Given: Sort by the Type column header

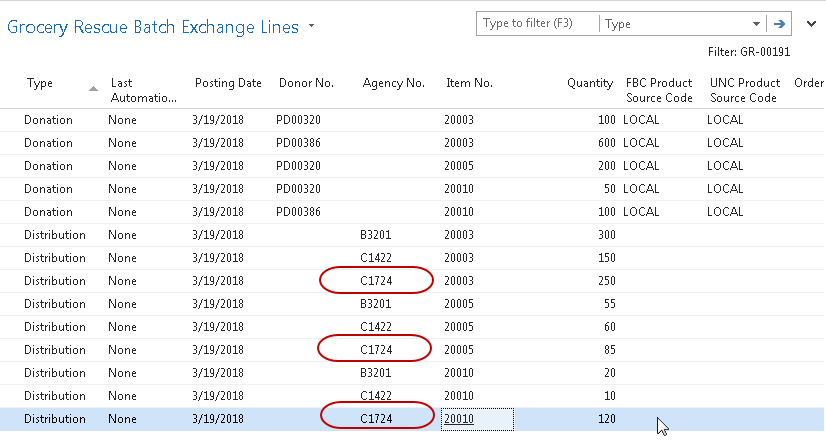Looking at the screenshot, I should coord(40,84).
